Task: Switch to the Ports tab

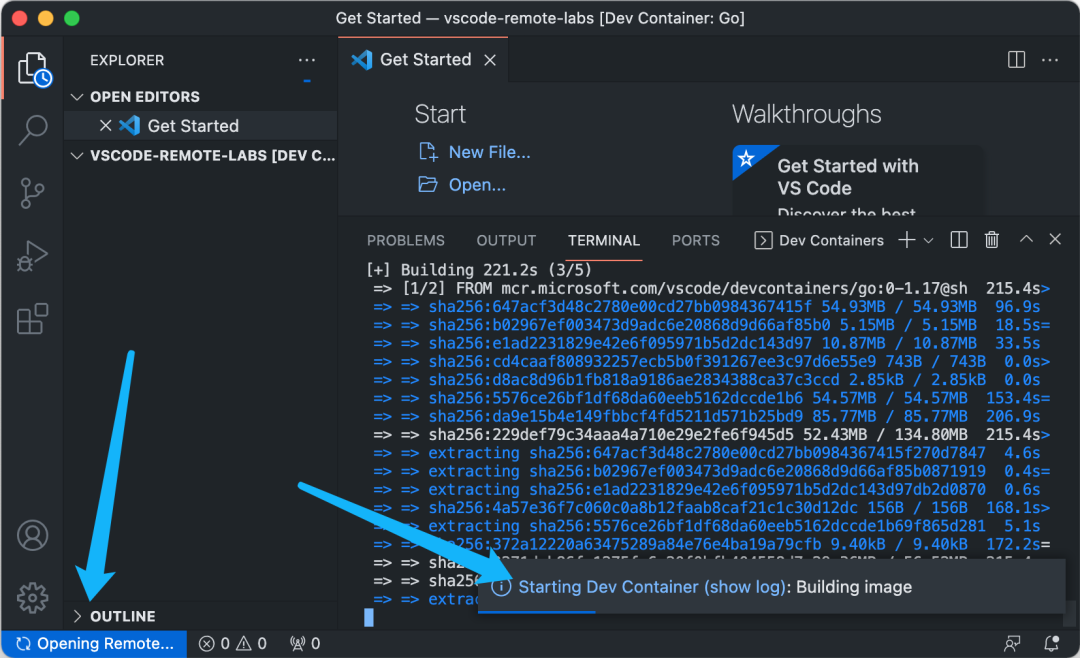Action: pos(696,240)
